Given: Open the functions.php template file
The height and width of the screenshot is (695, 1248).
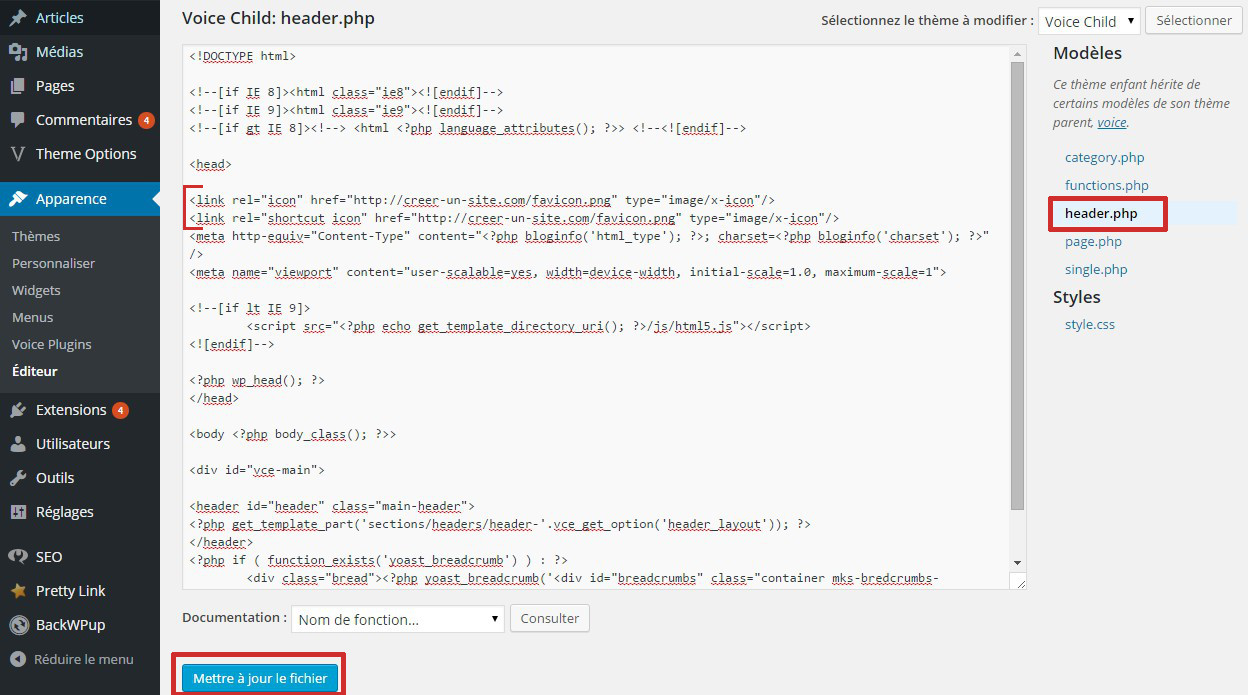Looking at the screenshot, I should point(1107,185).
